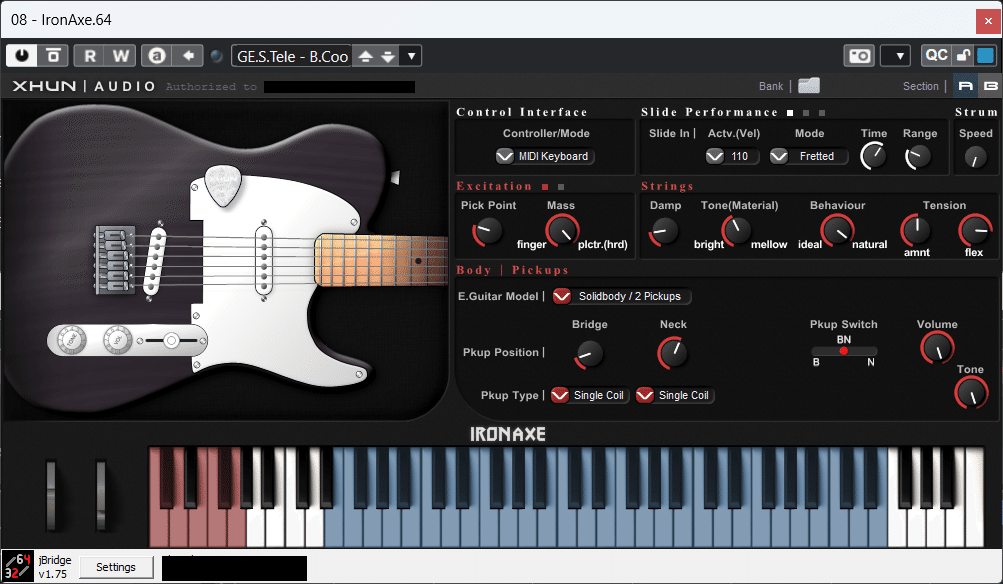
Task: Click the Bank label
Action: click(x=771, y=86)
